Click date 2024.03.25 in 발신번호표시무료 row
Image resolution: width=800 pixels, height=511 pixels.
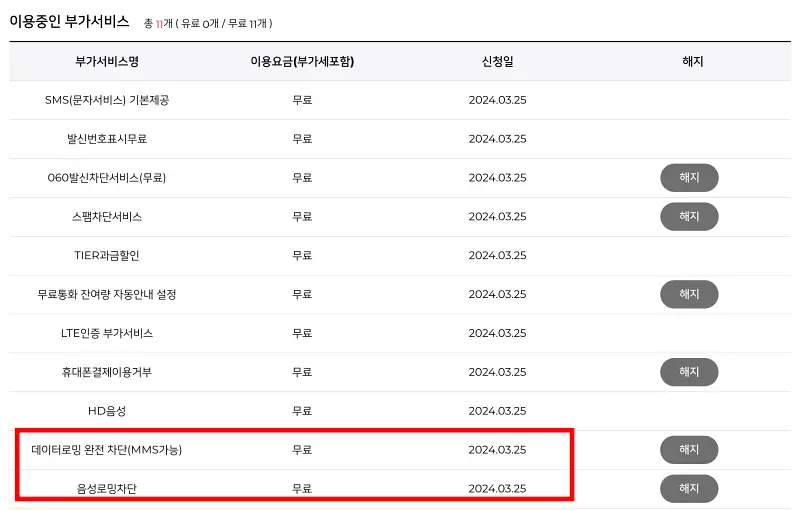tap(497, 139)
